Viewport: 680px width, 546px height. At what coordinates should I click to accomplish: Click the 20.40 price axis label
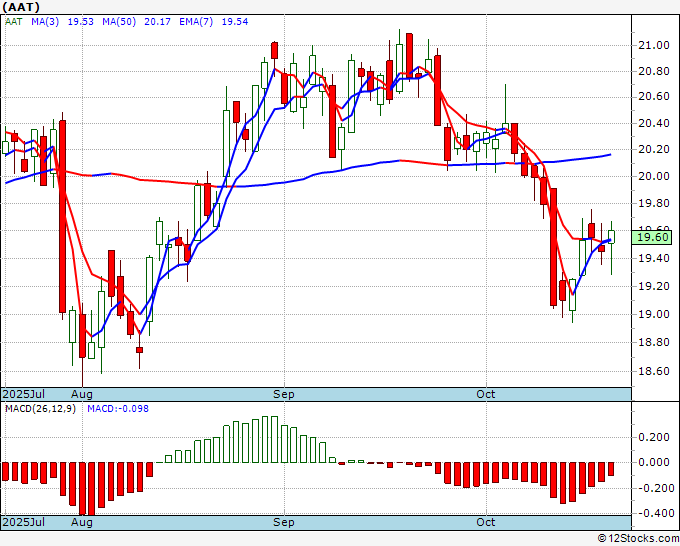[654, 124]
